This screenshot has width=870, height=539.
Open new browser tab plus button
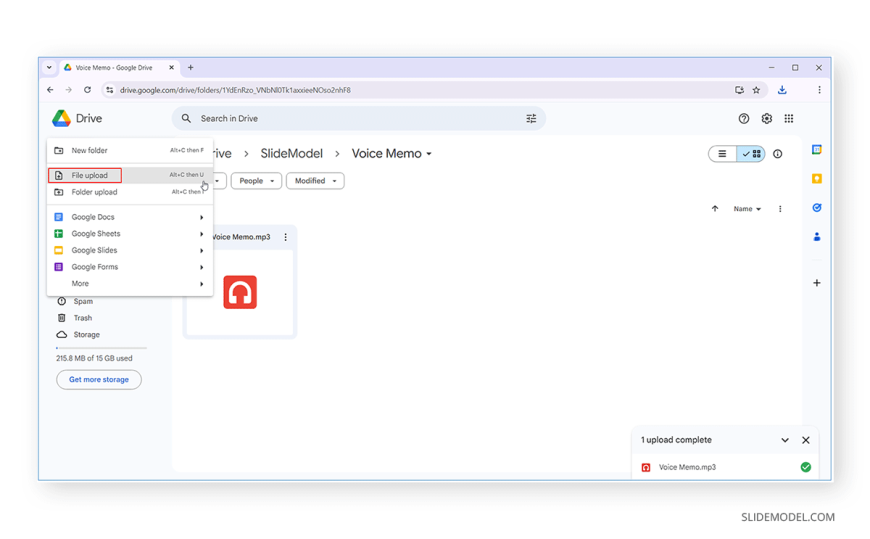pos(190,67)
